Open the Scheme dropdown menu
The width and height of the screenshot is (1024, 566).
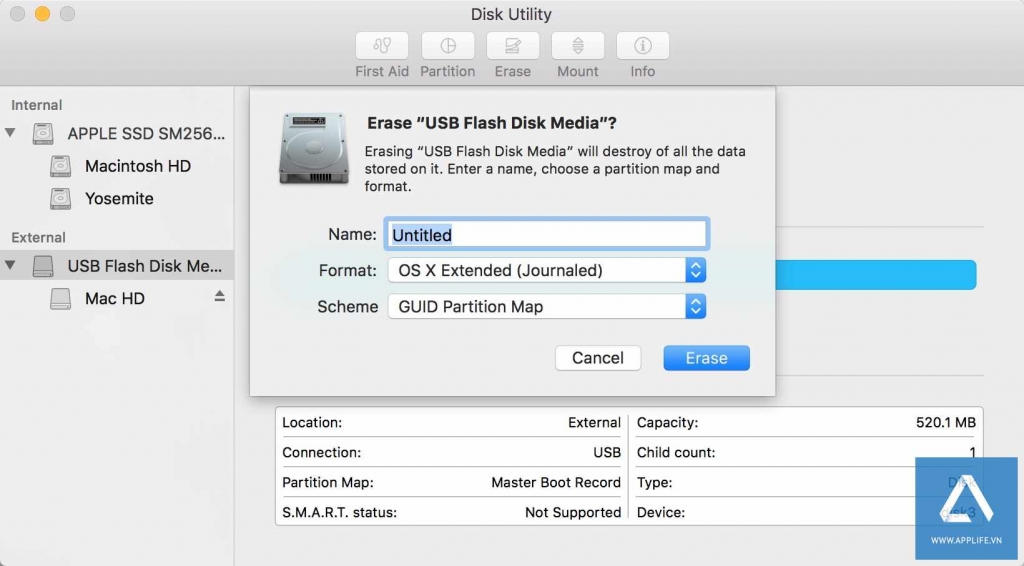click(547, 306)
